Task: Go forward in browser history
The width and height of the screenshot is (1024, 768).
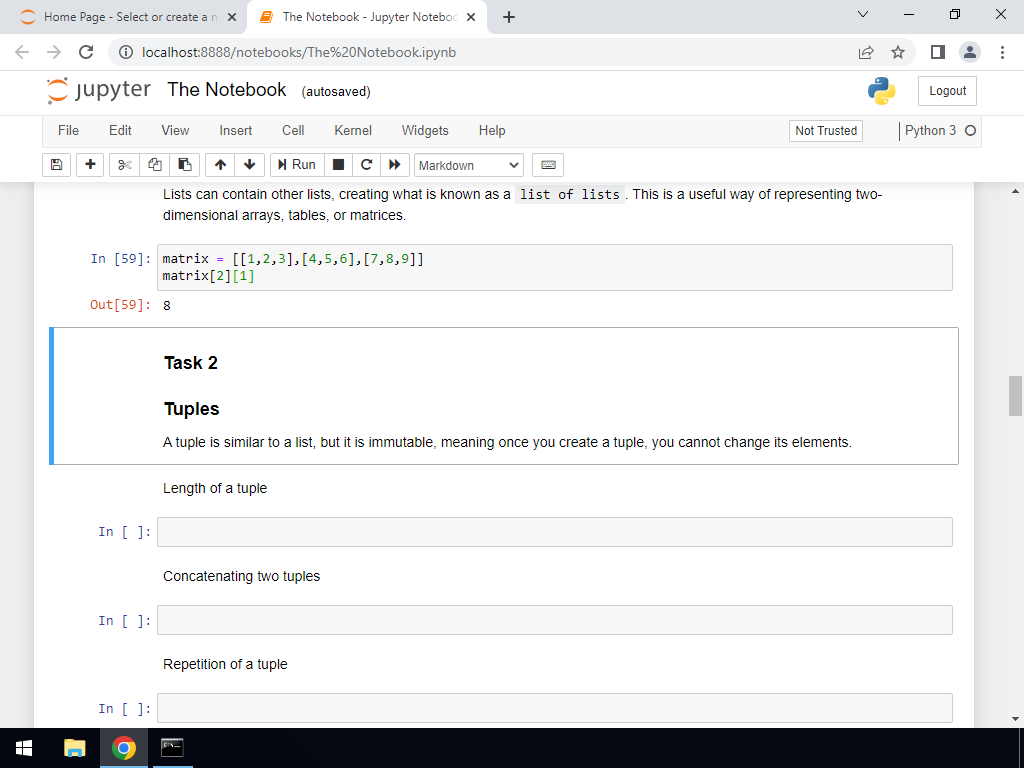Action: tap(54, 52)
